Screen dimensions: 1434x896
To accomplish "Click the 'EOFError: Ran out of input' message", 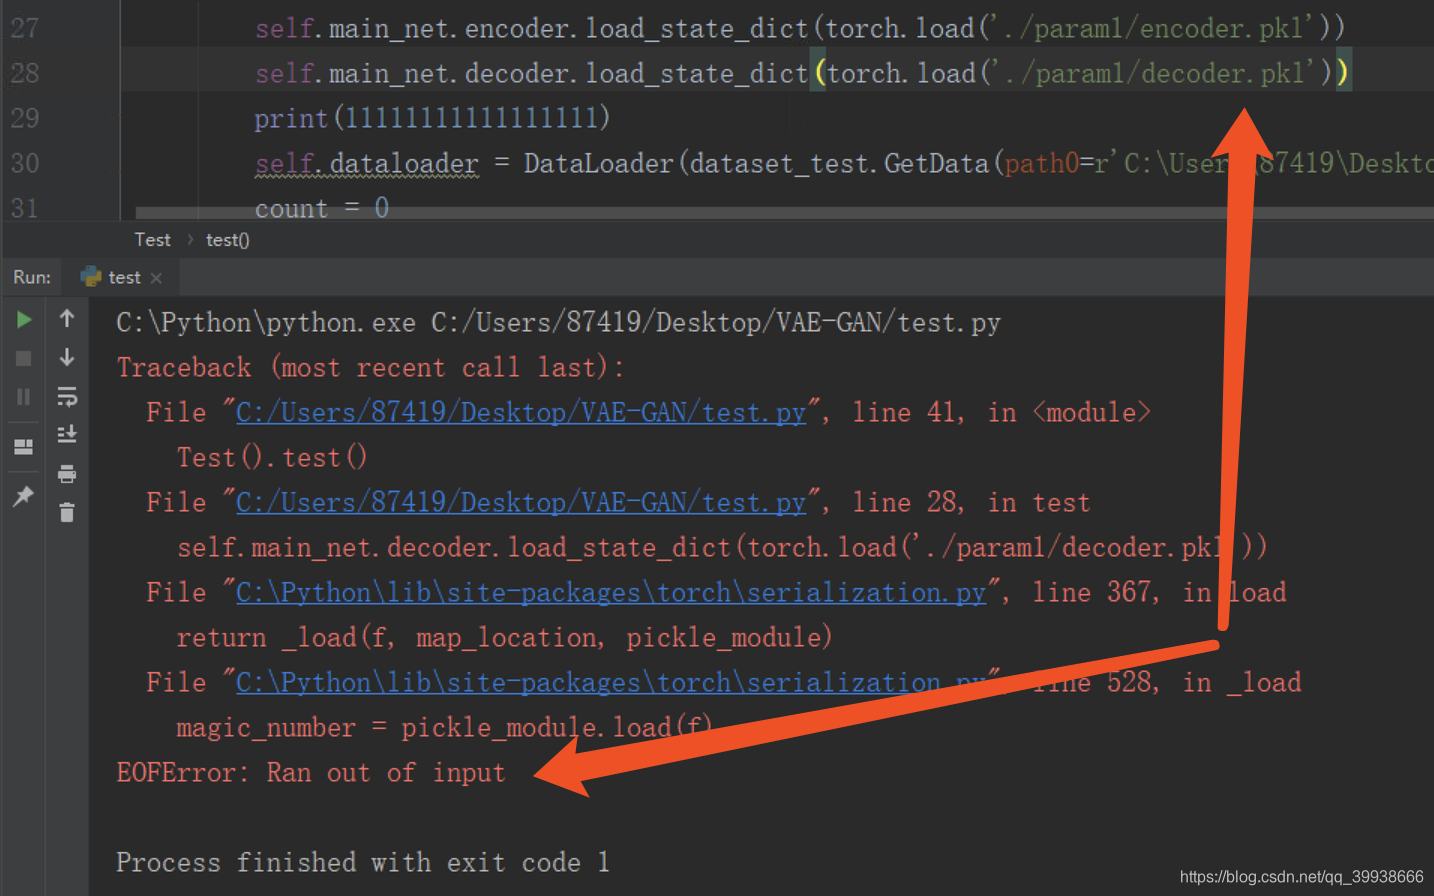I will 311,772.
